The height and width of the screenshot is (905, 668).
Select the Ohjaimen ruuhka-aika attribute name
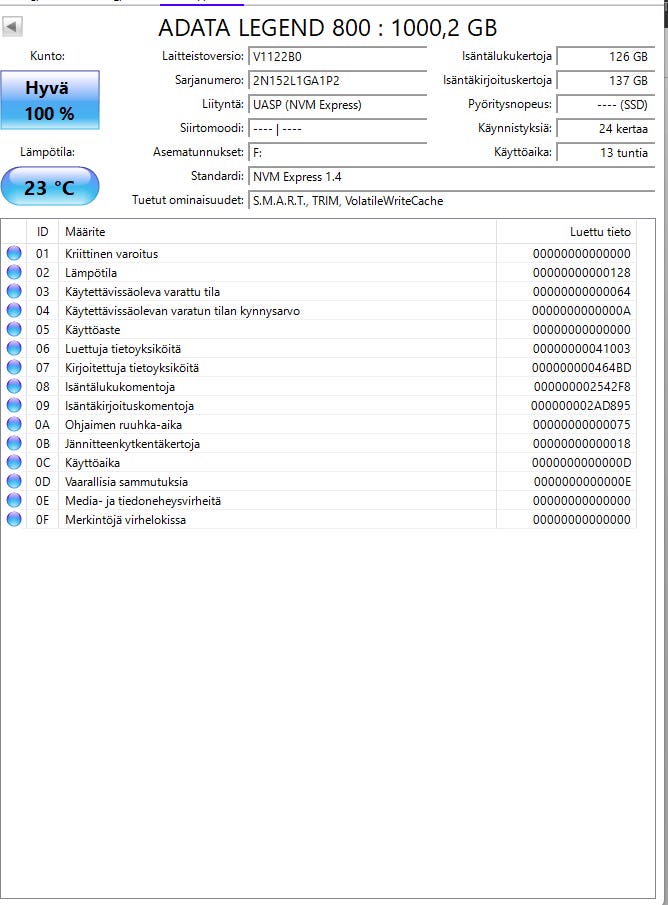tap(123, 425)
